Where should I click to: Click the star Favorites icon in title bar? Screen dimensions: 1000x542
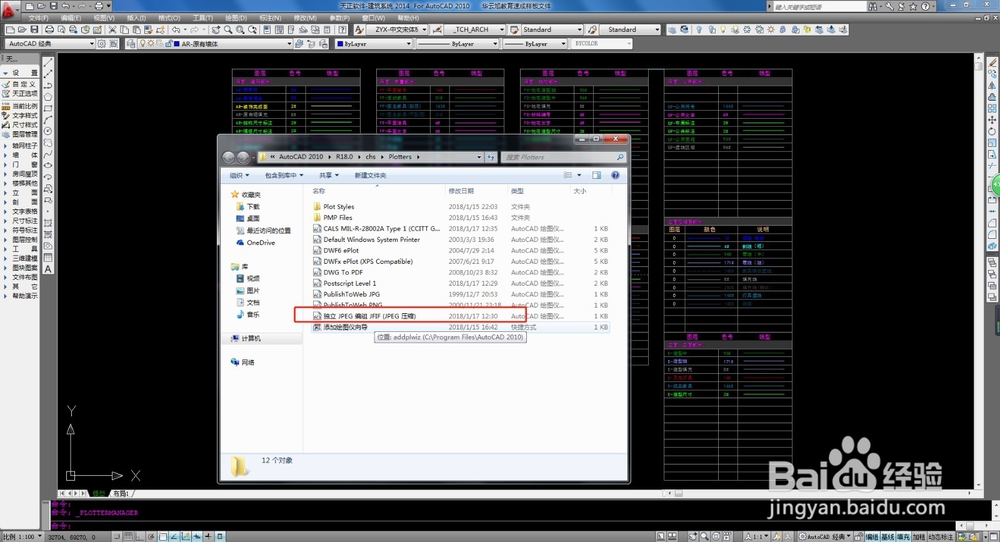[x=913, y=6]
